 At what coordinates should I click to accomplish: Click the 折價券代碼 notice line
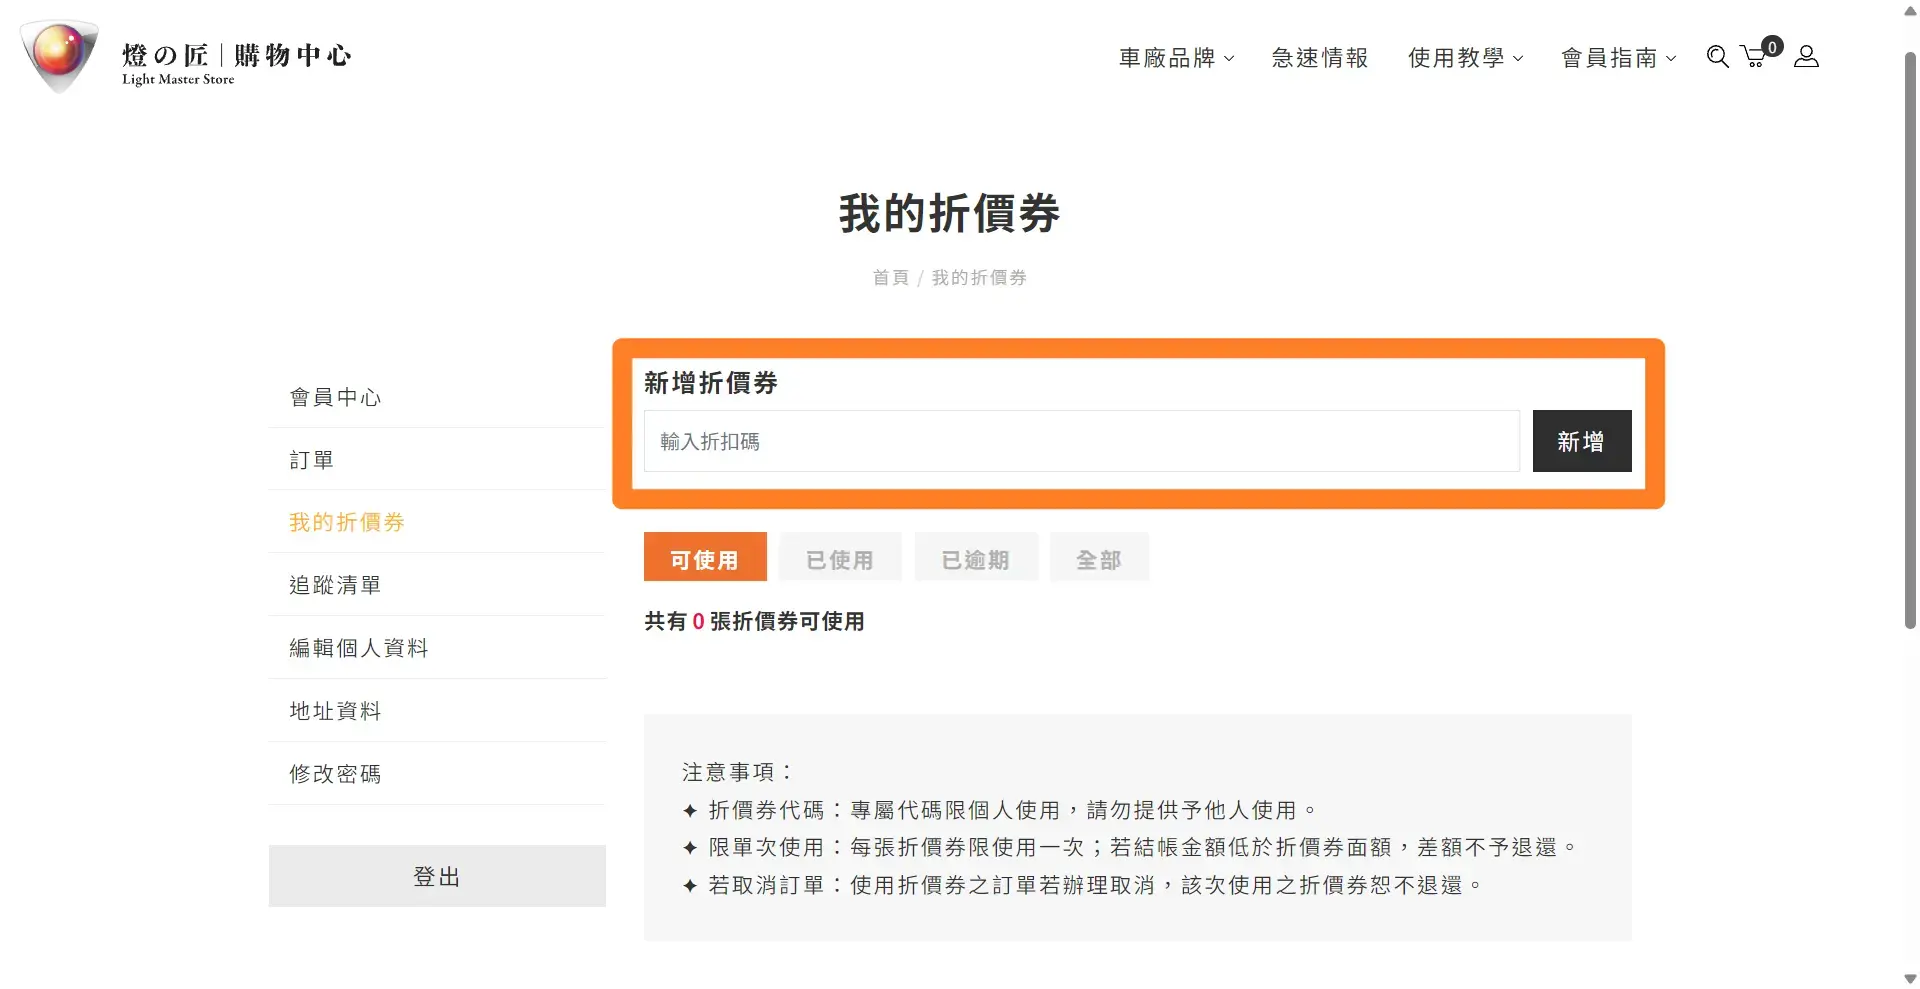pyautogui.click(x=1000, y=810)
